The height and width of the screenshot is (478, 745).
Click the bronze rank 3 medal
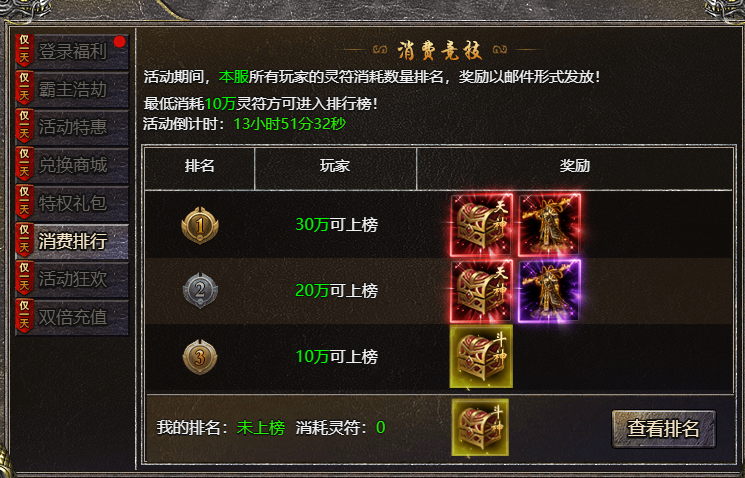(200, 357)
